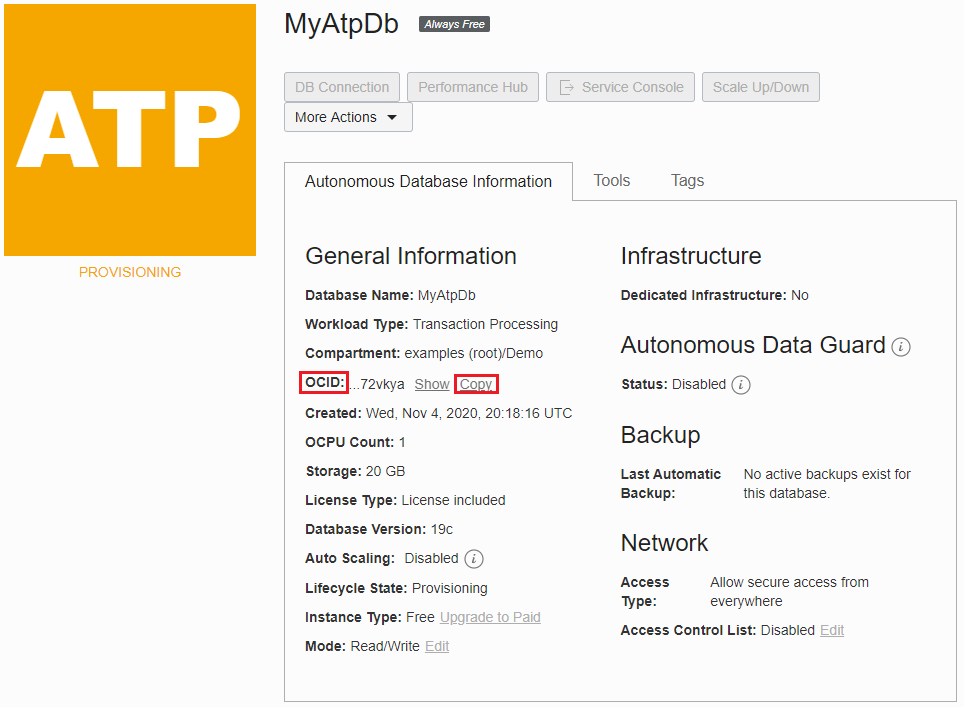Click Scale Up/Down button
The height and width of the screenshot is (707, 964).
(761, 87)
